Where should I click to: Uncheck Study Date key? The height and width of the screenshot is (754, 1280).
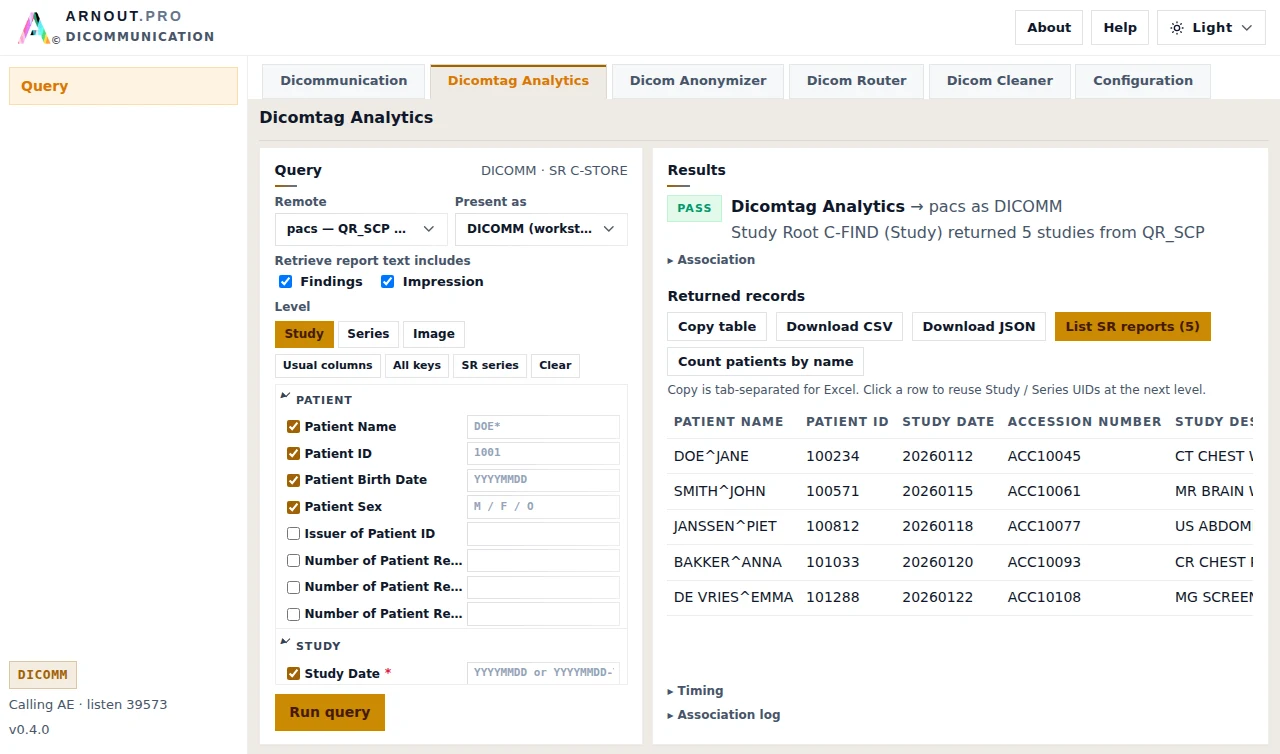(x=293, y=674)
